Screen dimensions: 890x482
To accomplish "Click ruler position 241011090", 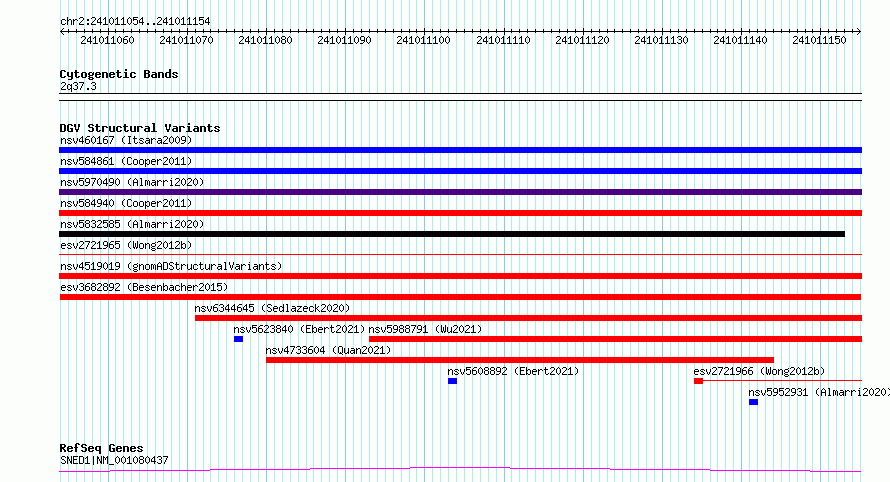I will [x=345, y=40].
